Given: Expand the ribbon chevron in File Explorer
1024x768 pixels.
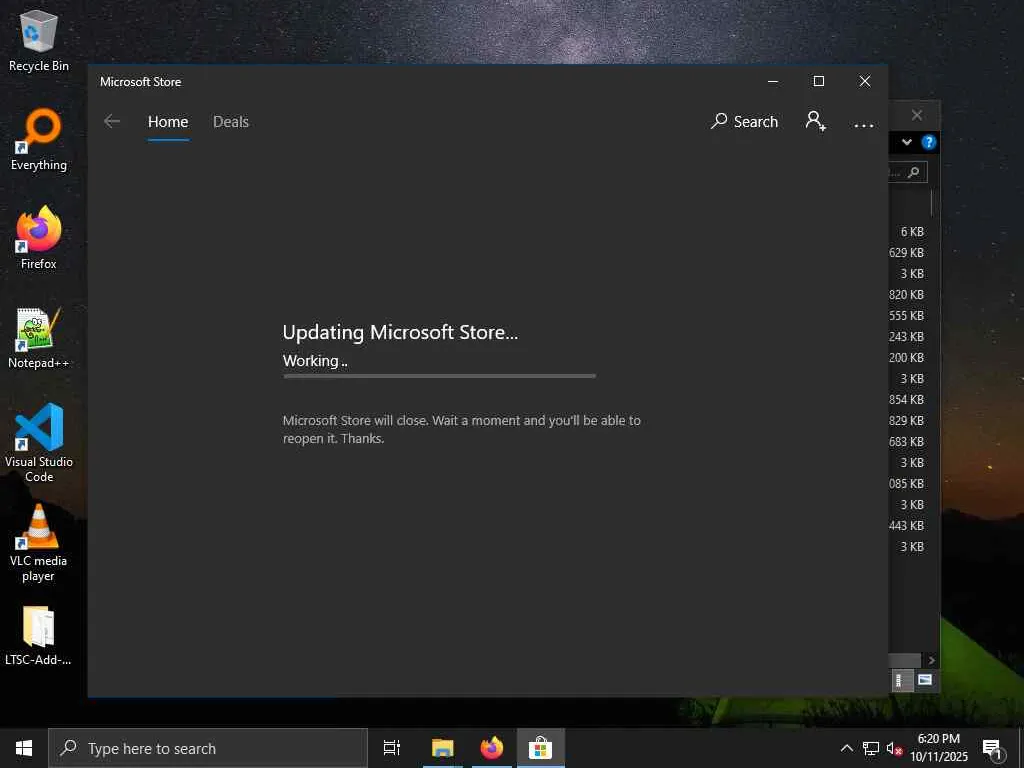Looking at the screenshot, I should 906,142.
